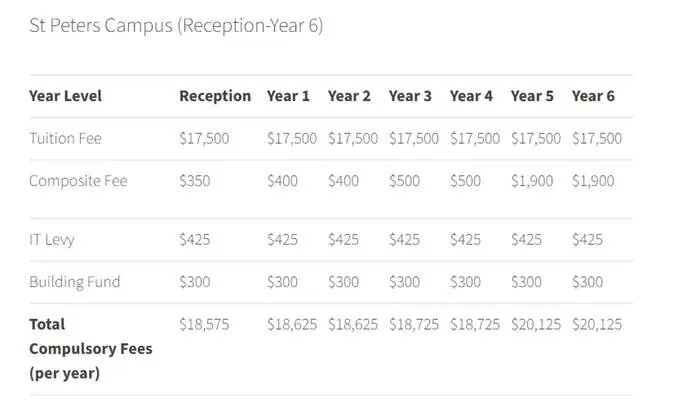Click the Reception total of $18,575
This screenshot has width=692, height=411.
point(204,324)
